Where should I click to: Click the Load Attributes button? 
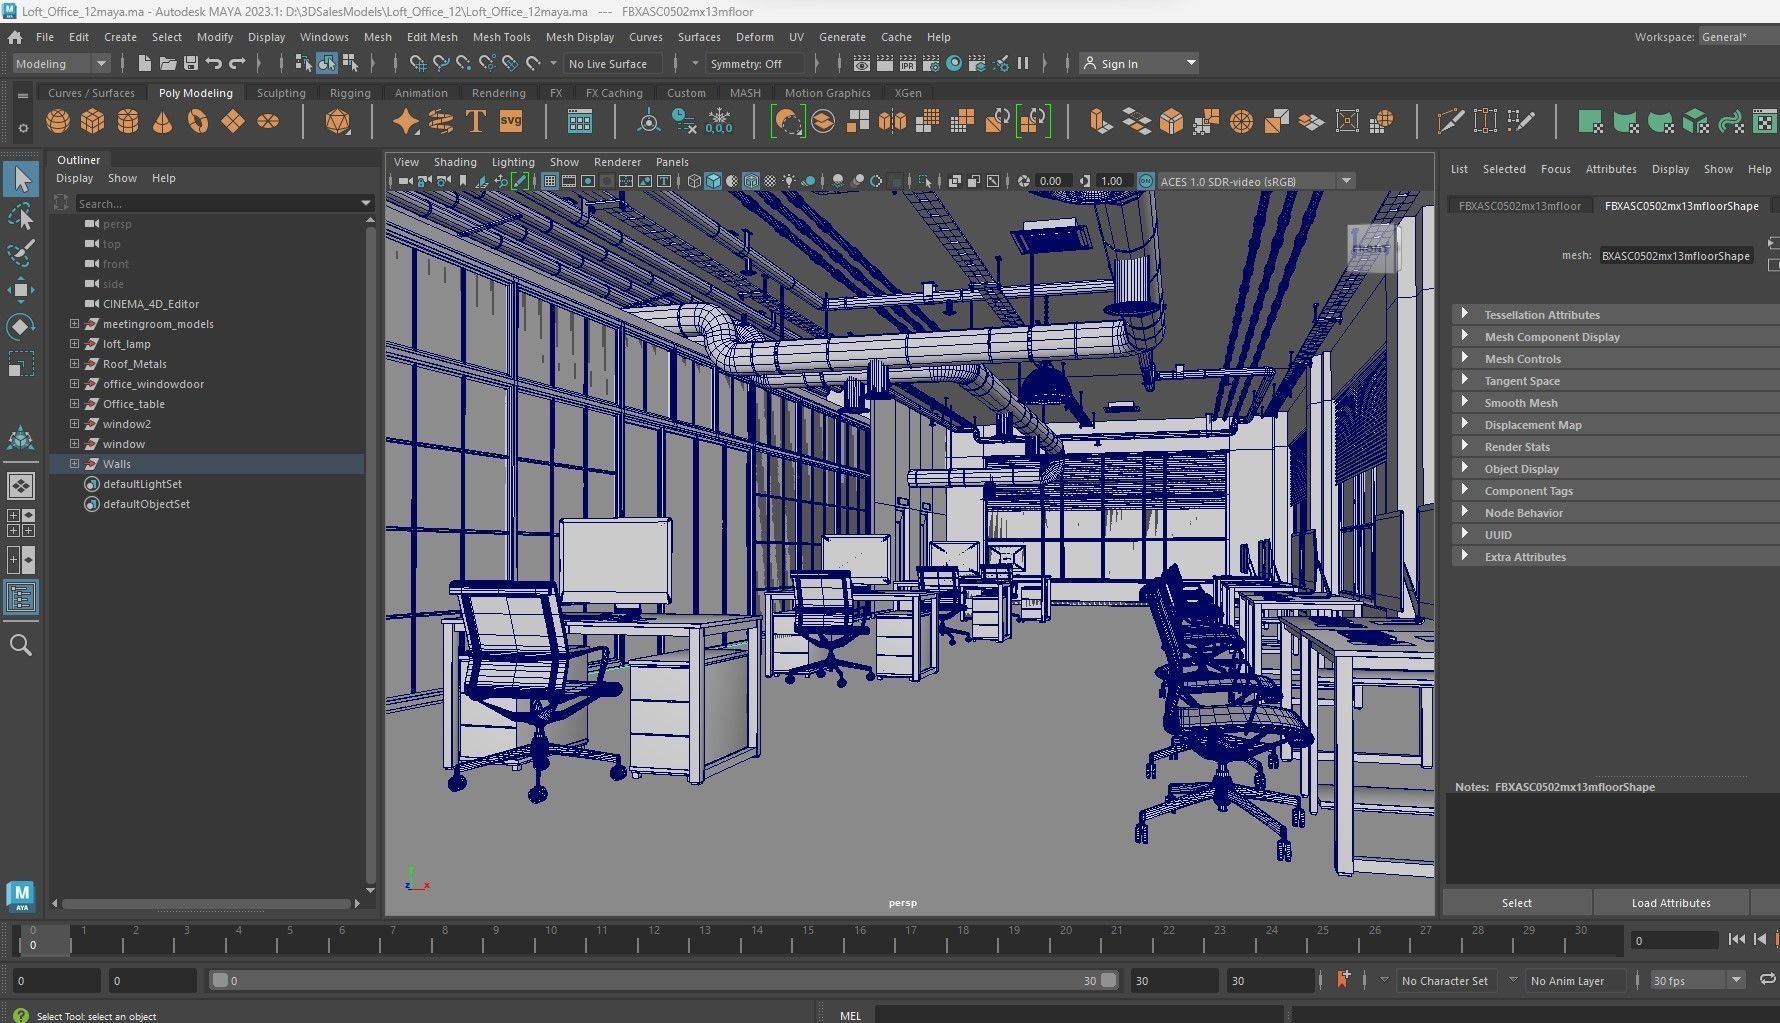1671,903
